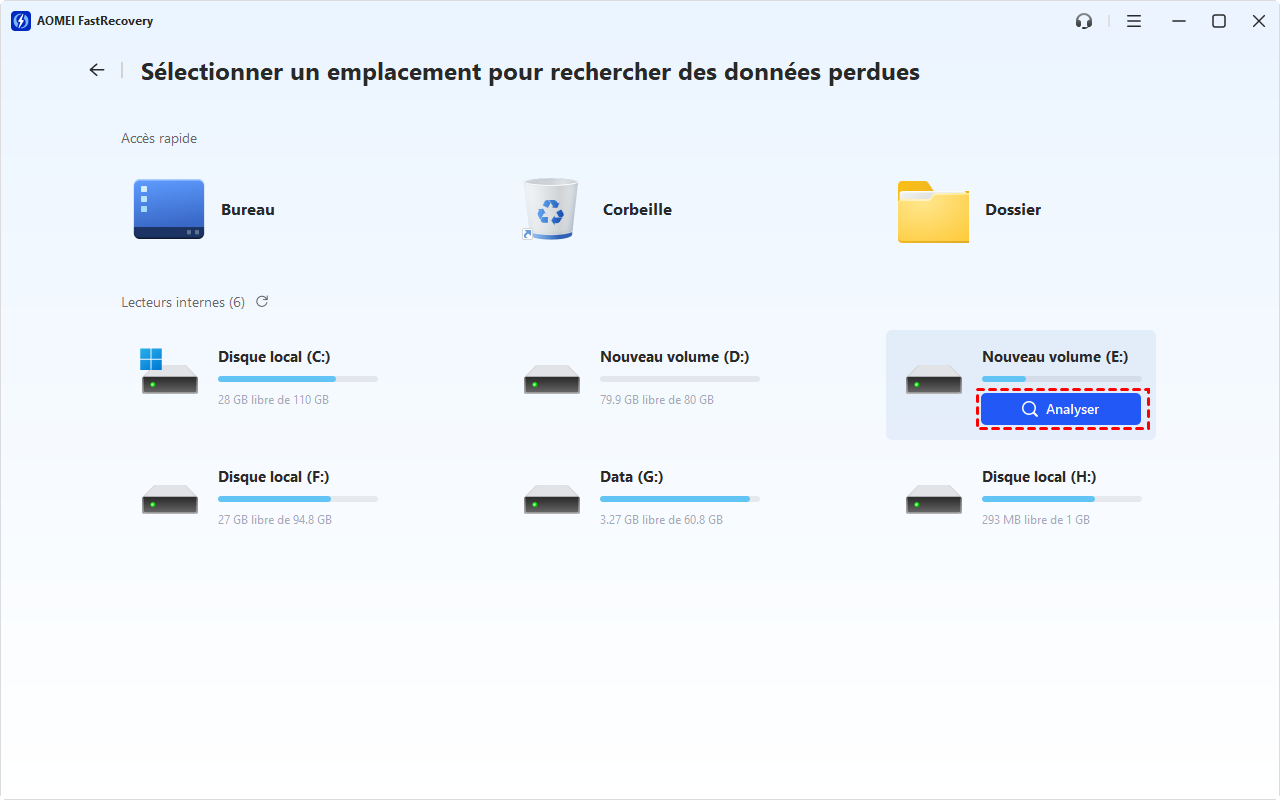The height and width of the screenshot is (800, 1280).
Task: Refresh the internal drives list
Action: click(x=262, y=301)
